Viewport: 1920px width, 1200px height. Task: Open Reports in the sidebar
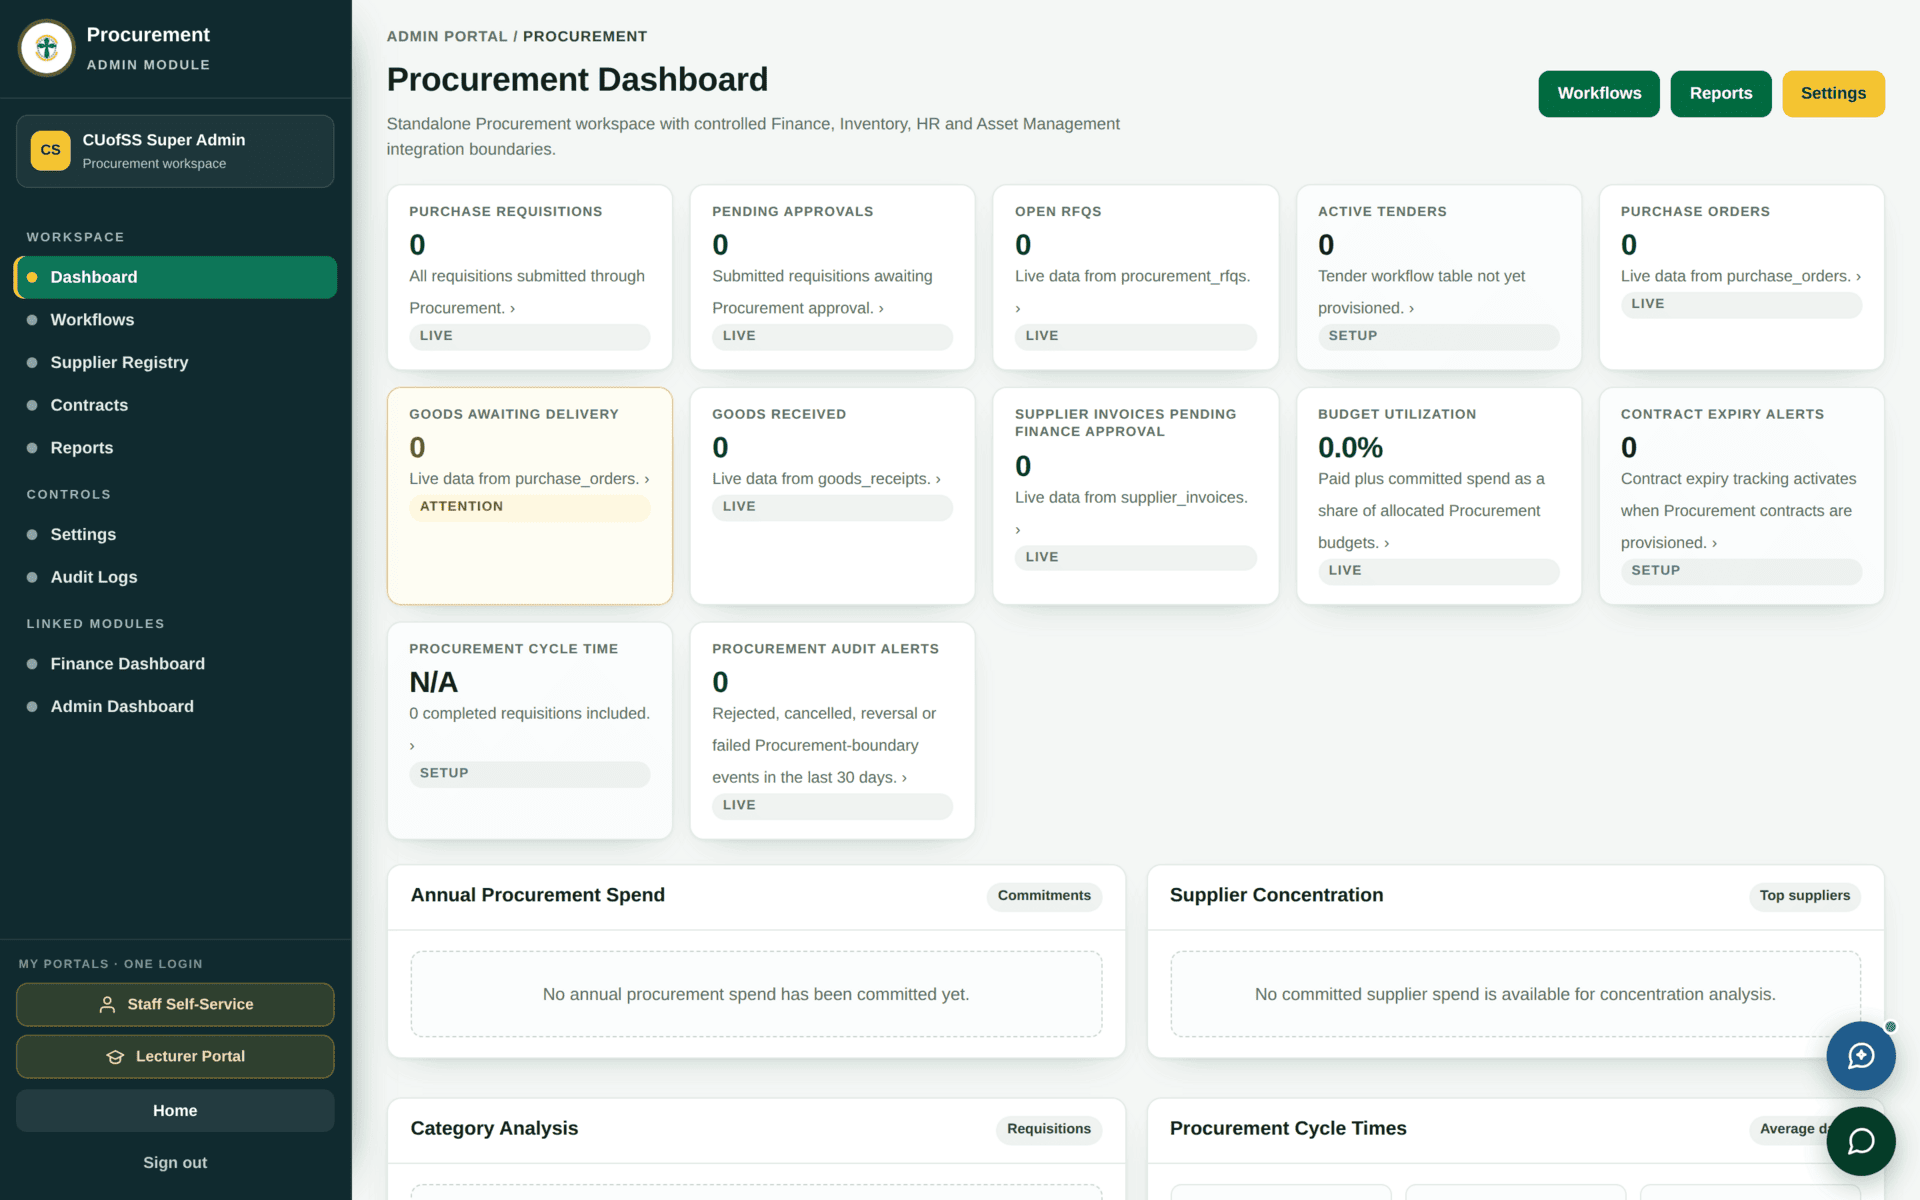point(175,448)
